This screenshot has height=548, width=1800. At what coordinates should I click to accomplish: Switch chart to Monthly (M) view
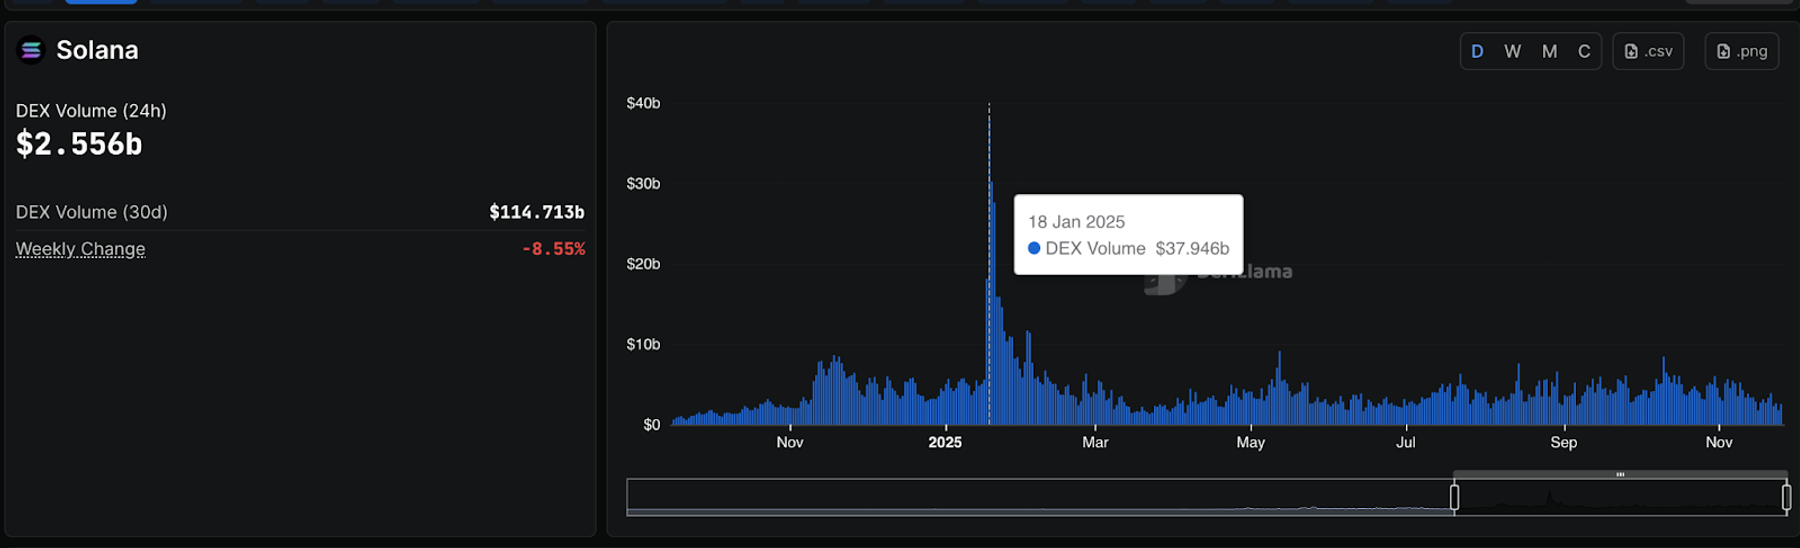tap(1549, 51)
